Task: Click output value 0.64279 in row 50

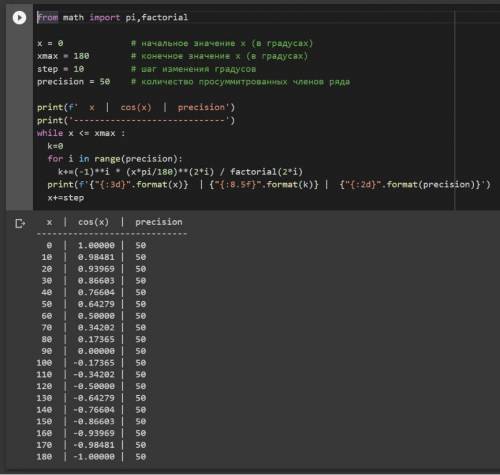Action: click(x=96, y=304)
